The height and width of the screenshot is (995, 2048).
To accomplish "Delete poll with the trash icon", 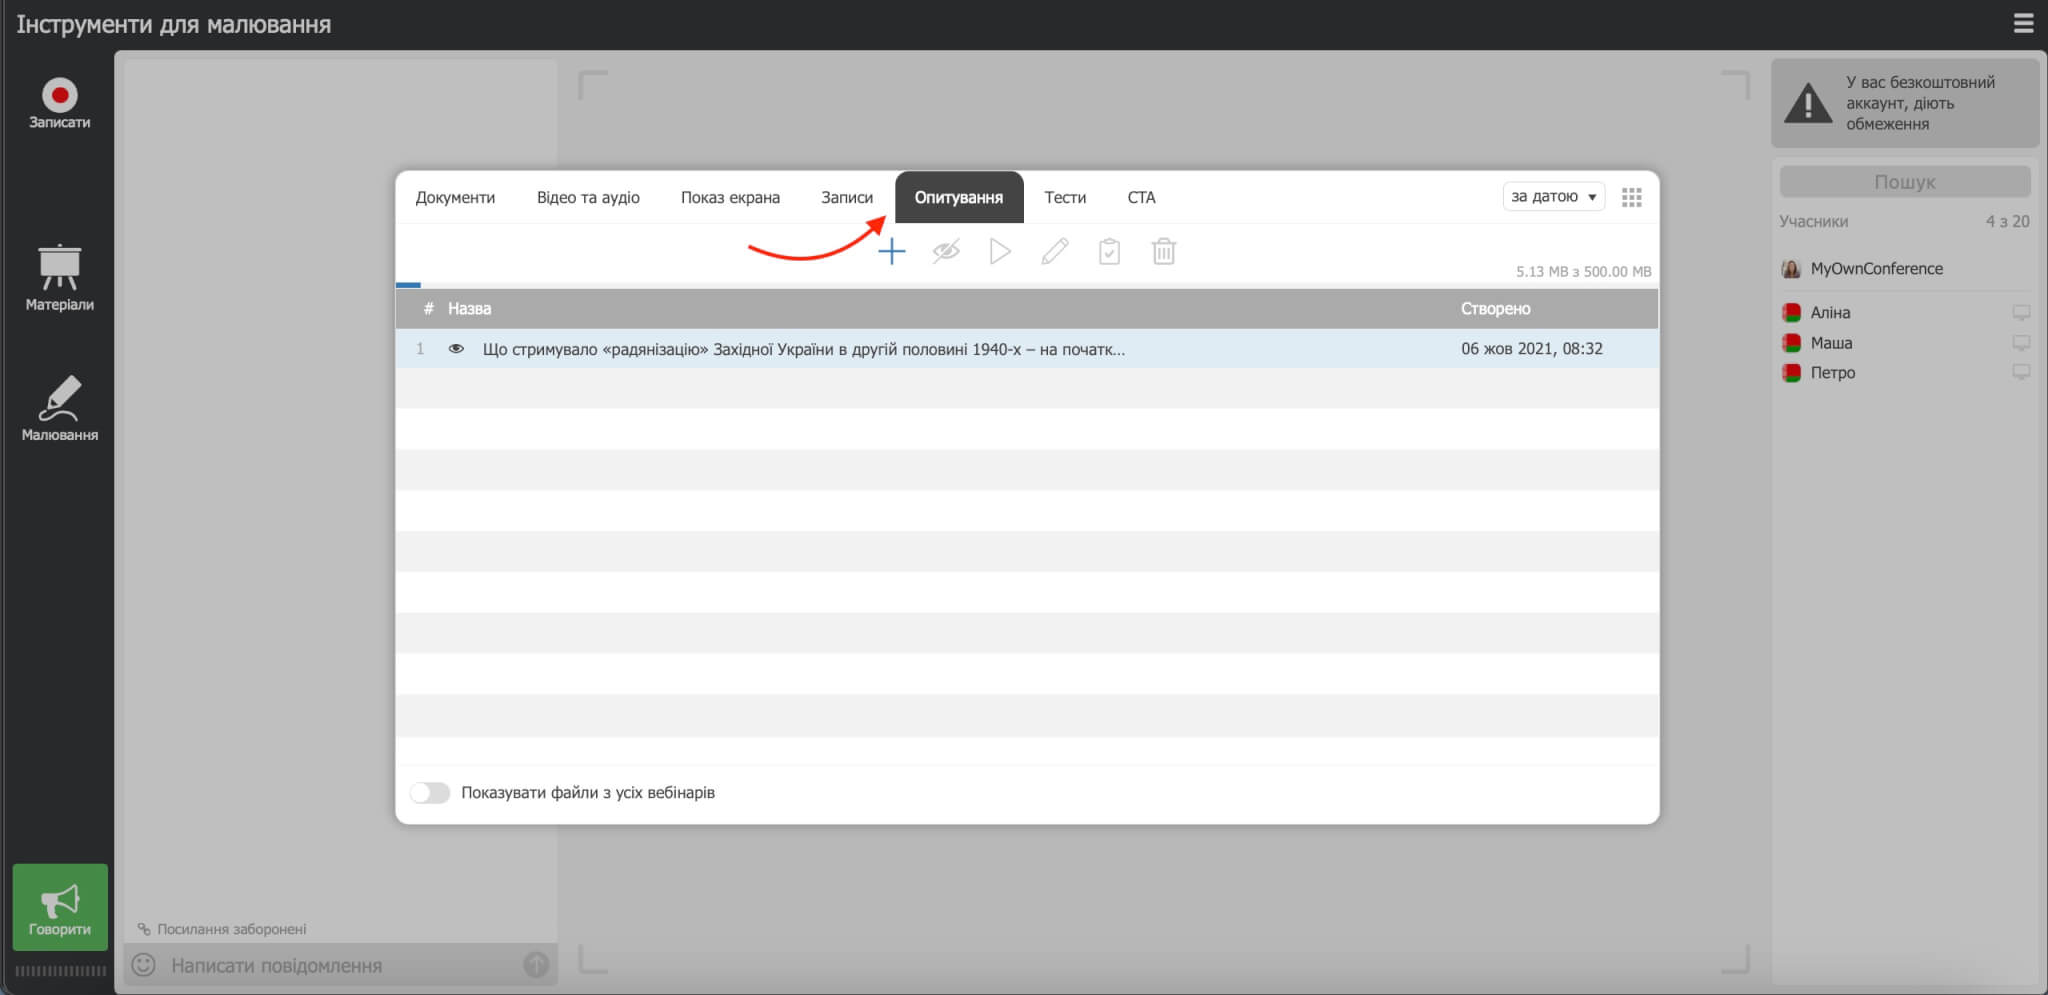I will click(1163, 252).
